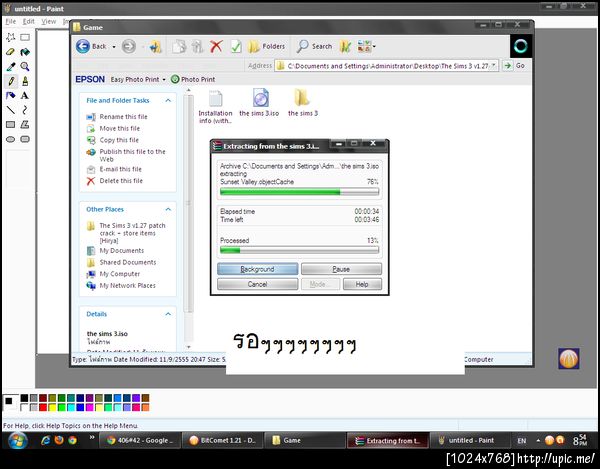Screen dimensions: 600x469
Task: Select the Brush tool in Paint
Action: 25,81
